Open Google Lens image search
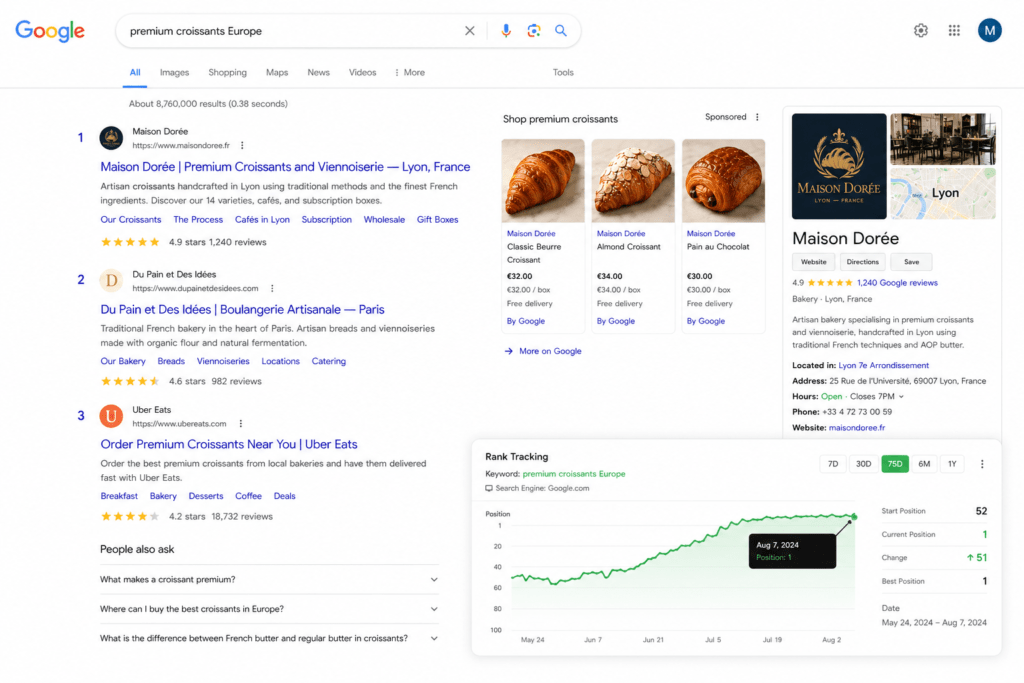The image size is (1024, 683). pos(534,31)
